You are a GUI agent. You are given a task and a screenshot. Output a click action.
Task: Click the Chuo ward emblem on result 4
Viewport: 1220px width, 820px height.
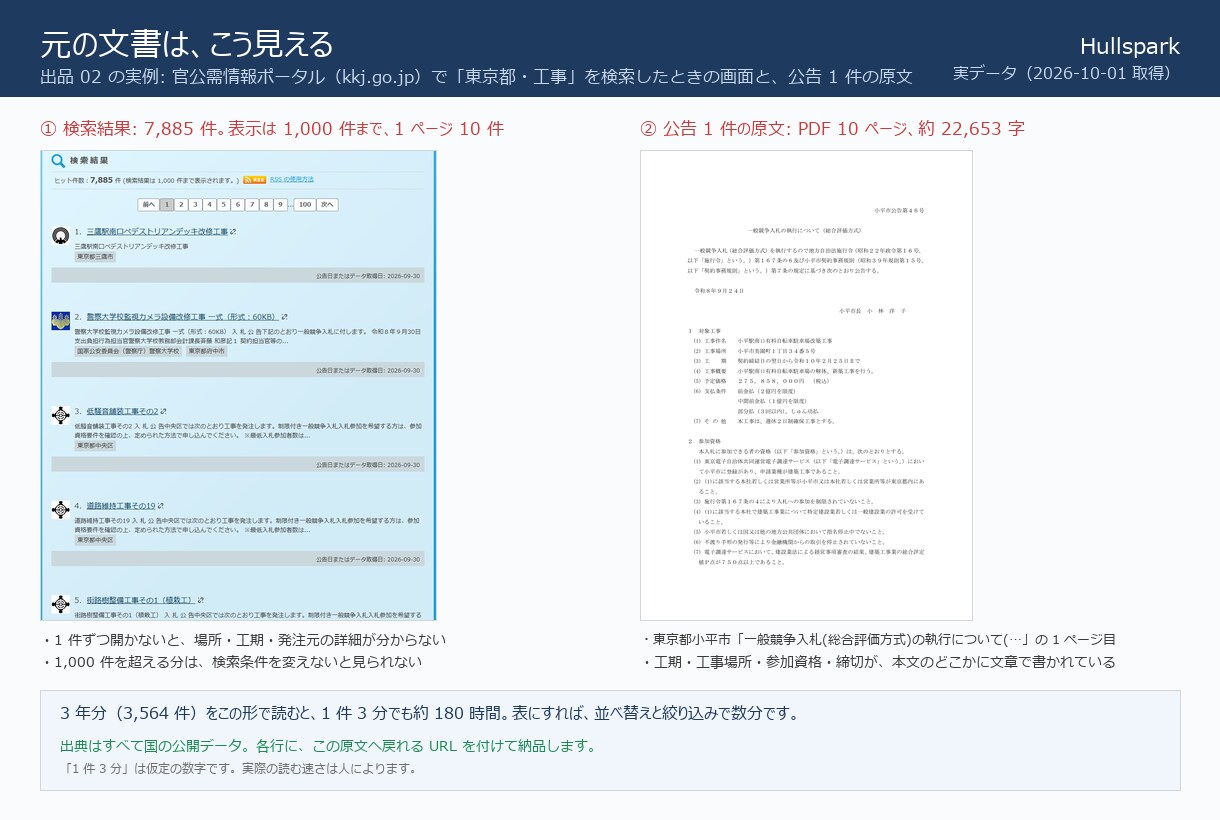61,510
